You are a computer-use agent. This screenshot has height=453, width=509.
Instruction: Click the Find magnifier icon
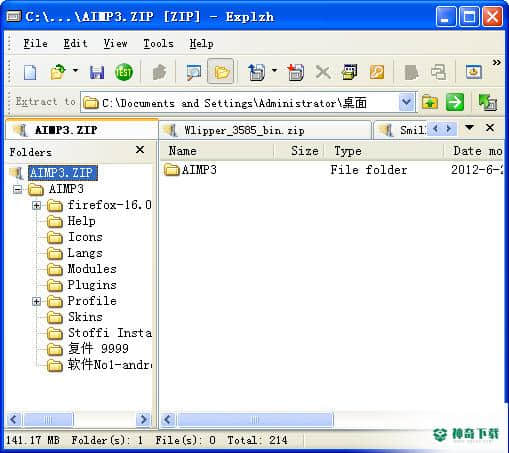[194, 72]
